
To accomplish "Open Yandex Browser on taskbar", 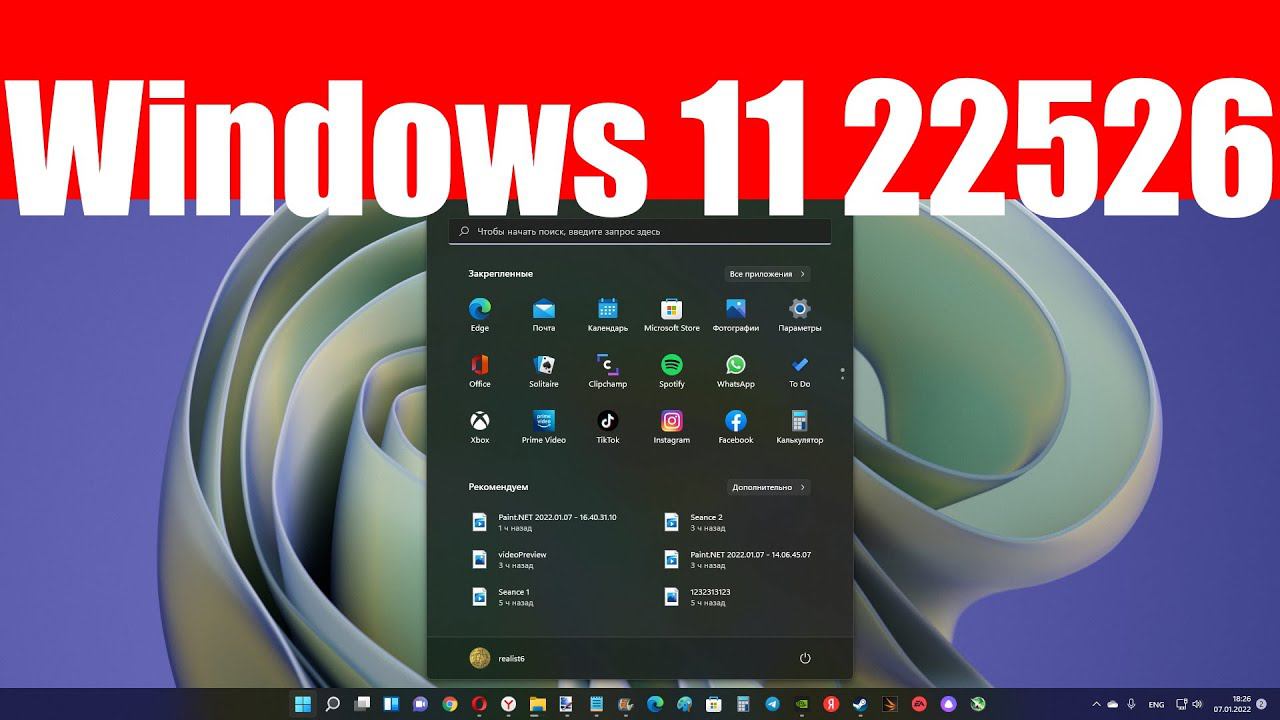I will (x=508, y=704).
